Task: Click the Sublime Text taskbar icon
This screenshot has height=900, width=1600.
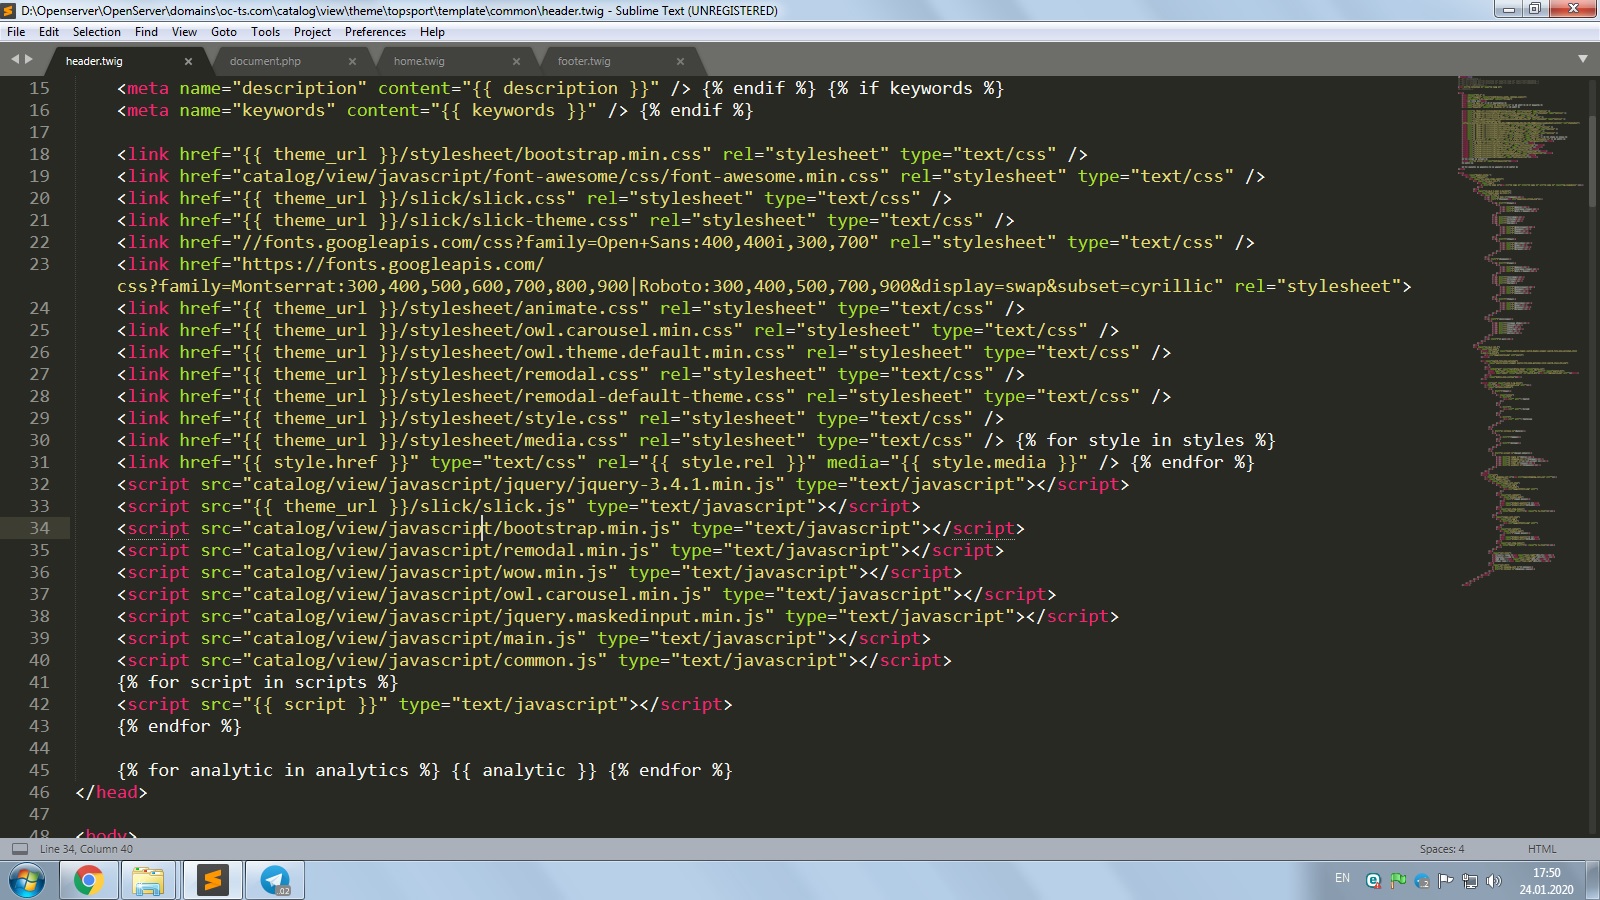Action: (212, 881)
